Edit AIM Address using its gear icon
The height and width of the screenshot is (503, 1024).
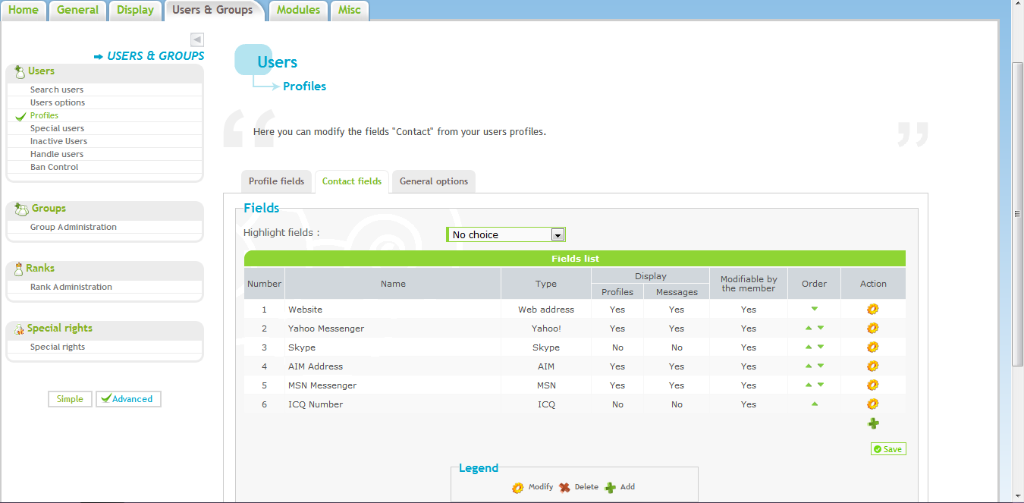872,366
